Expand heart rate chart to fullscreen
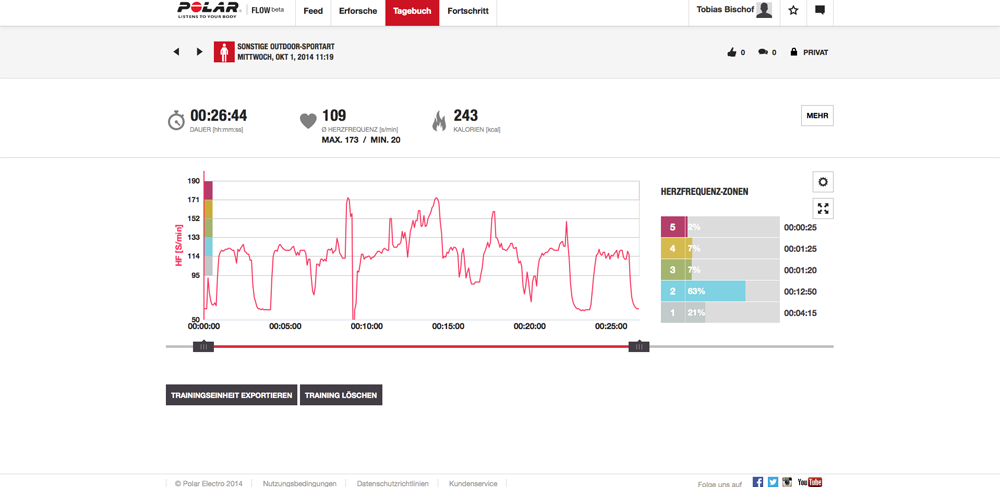Image resolution: width=1000 pixels, height=487 pixels. (x=823, y=209)
